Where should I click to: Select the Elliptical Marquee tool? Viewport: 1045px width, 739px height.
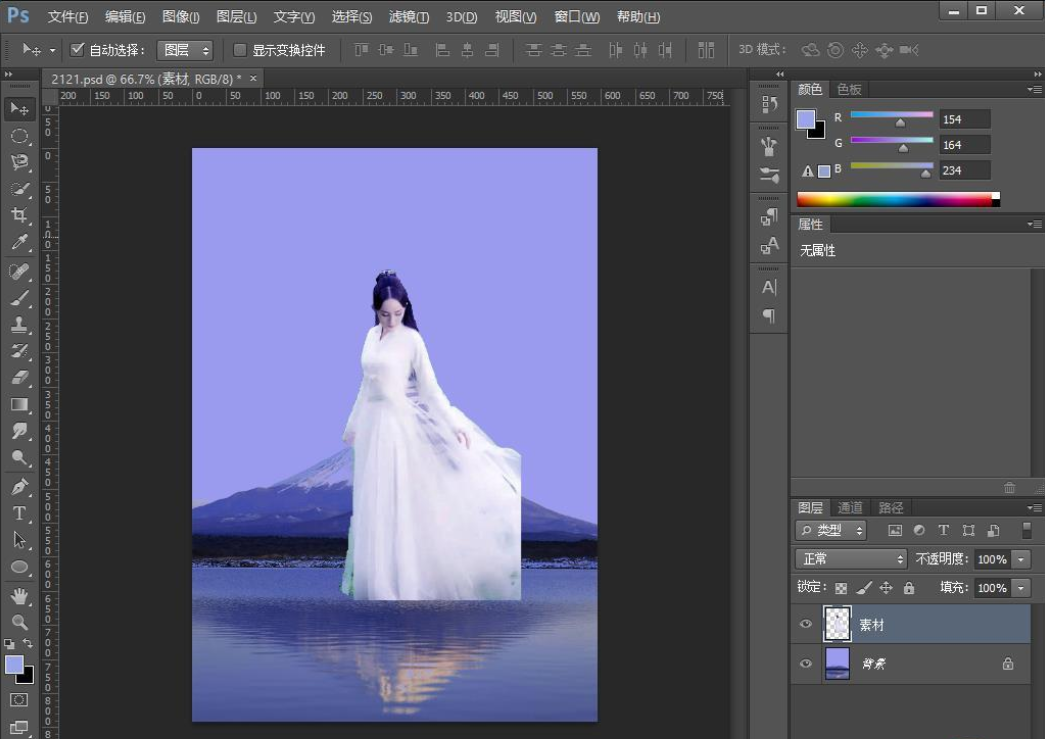[x=19, y=135]
